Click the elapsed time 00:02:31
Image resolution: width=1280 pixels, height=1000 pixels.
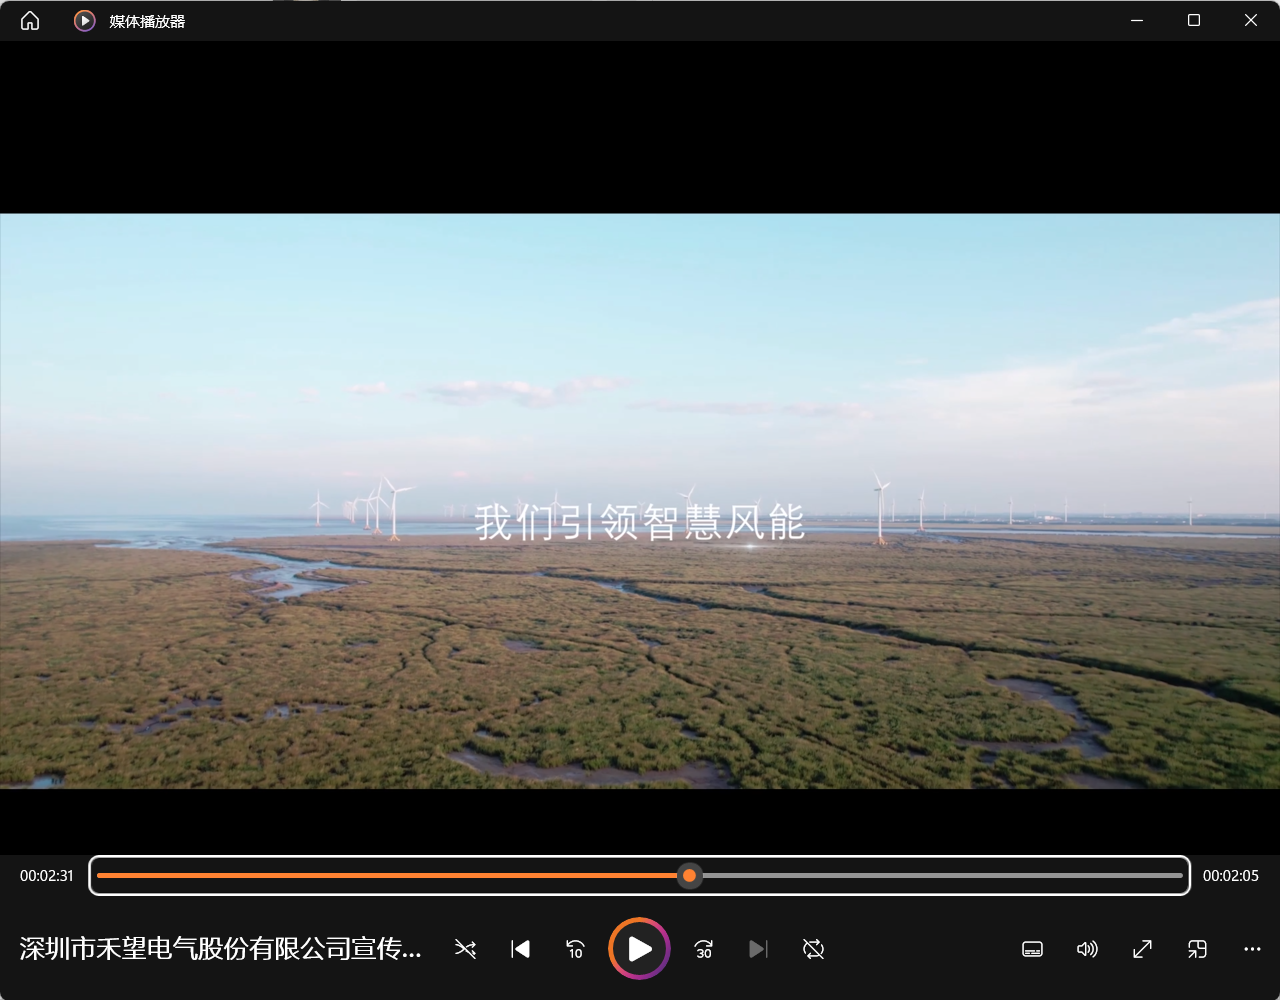click(x=47, y=876)
